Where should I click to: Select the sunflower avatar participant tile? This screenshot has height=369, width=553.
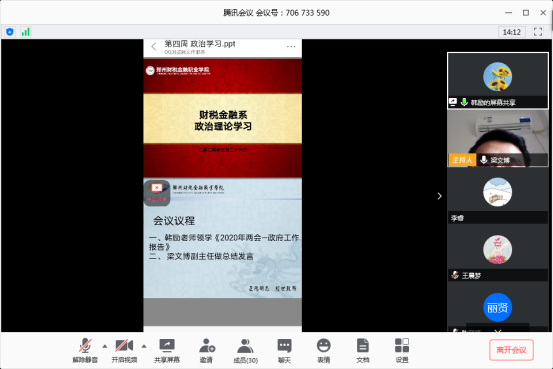pos(498,80)
